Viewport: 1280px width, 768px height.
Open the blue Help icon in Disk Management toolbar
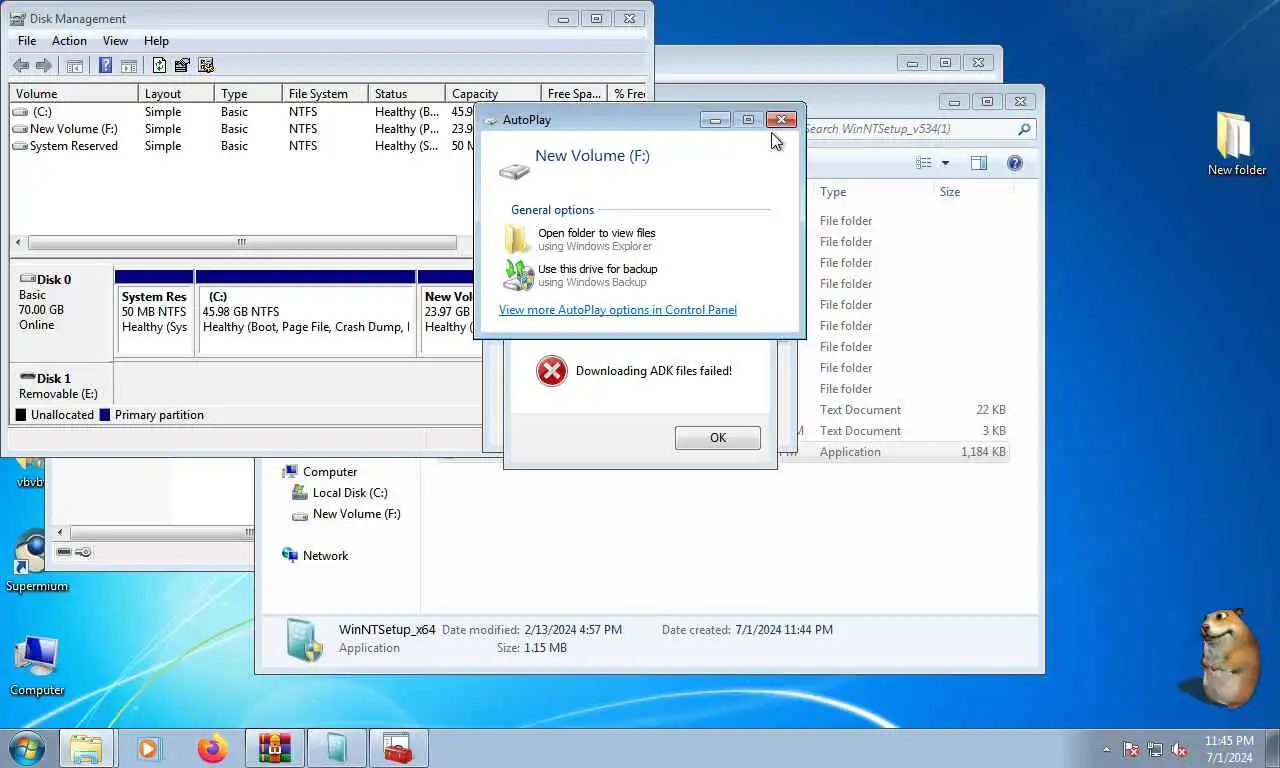(105, 66)
